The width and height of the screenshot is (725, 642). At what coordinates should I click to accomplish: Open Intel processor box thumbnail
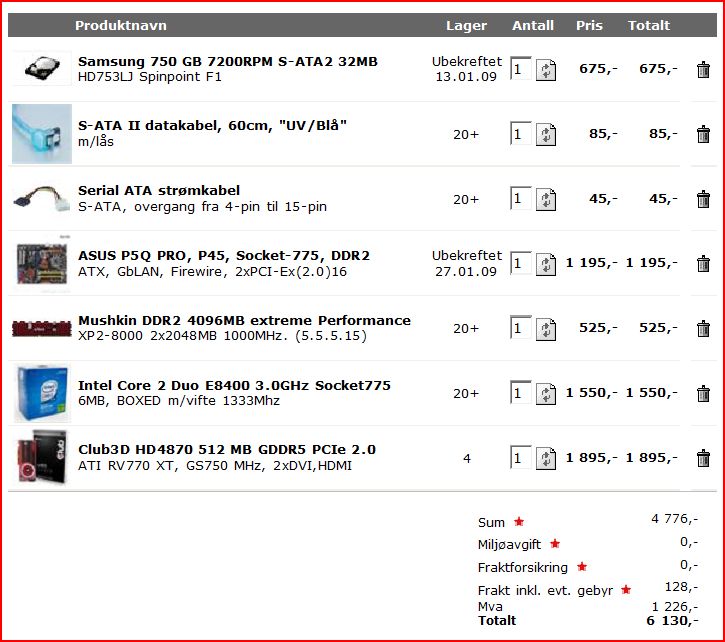(42, 393)
